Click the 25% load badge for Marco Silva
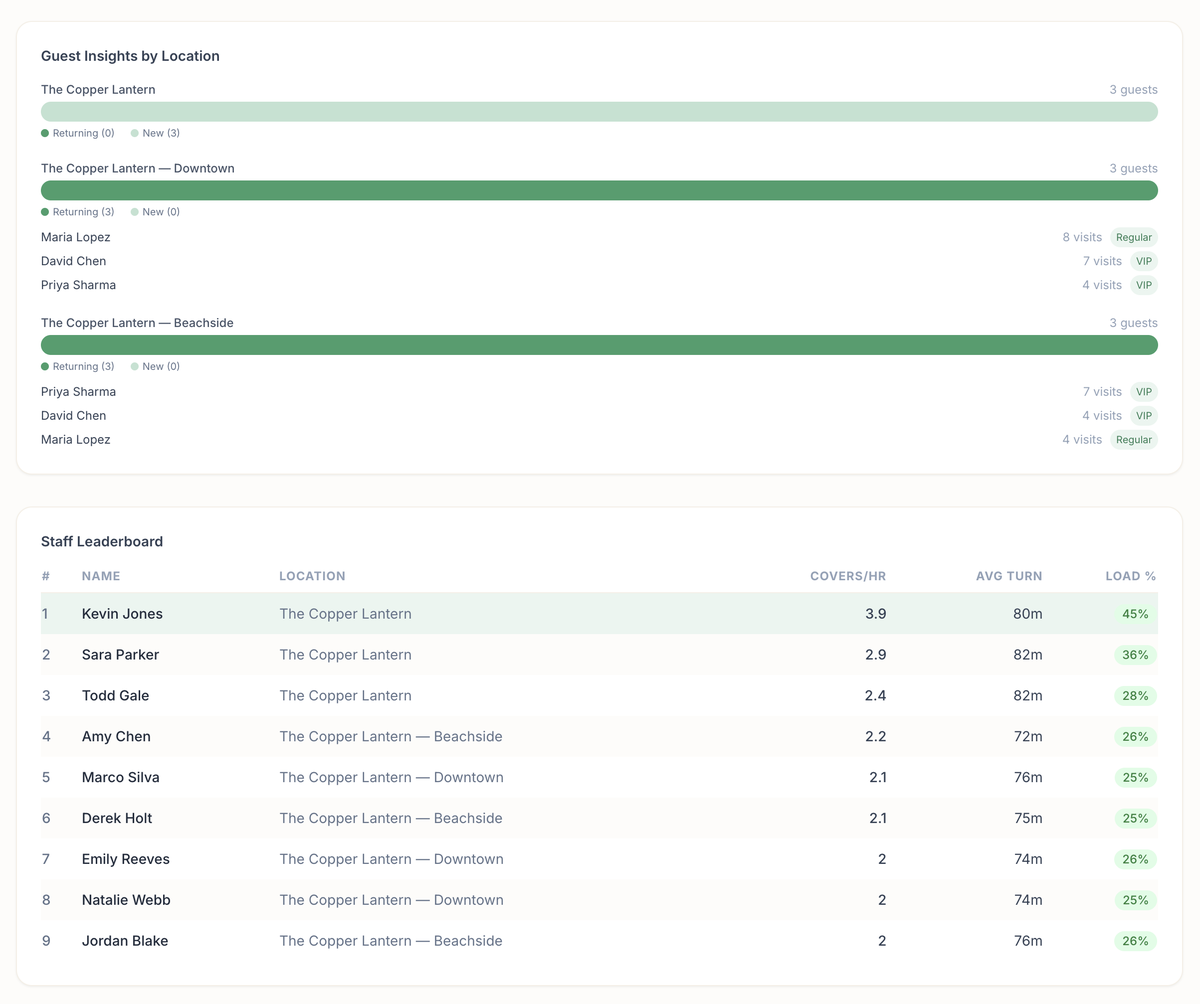The height and width of the screenshot is (1004, 1200). [x=1135, y=778]
